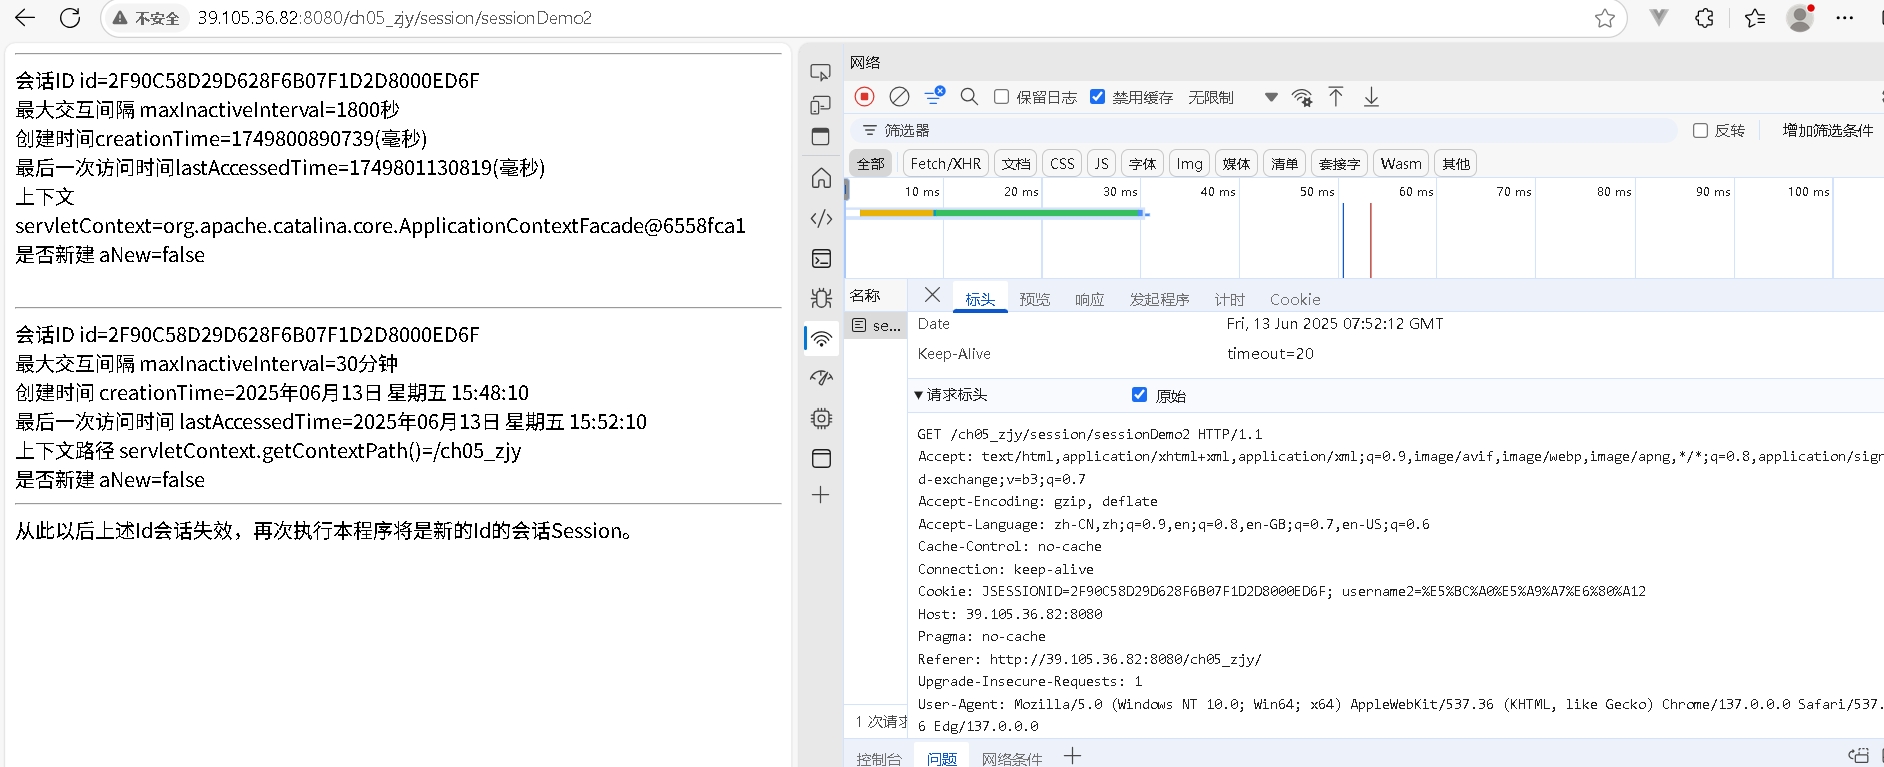Screen dimensions: 1884x767
Task: Clear the network log
Action: [899, 97]
